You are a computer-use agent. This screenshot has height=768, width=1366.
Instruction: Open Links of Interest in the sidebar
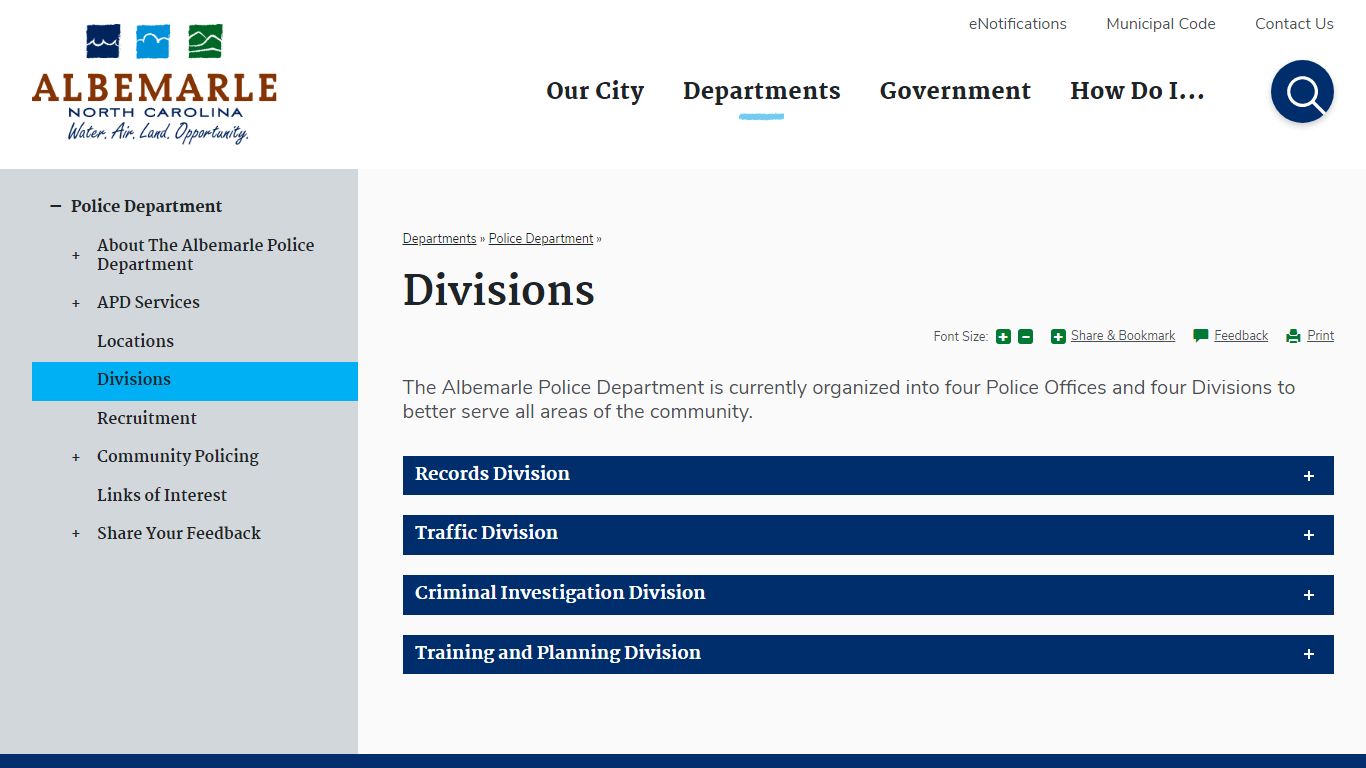click(x=162, y=495)
